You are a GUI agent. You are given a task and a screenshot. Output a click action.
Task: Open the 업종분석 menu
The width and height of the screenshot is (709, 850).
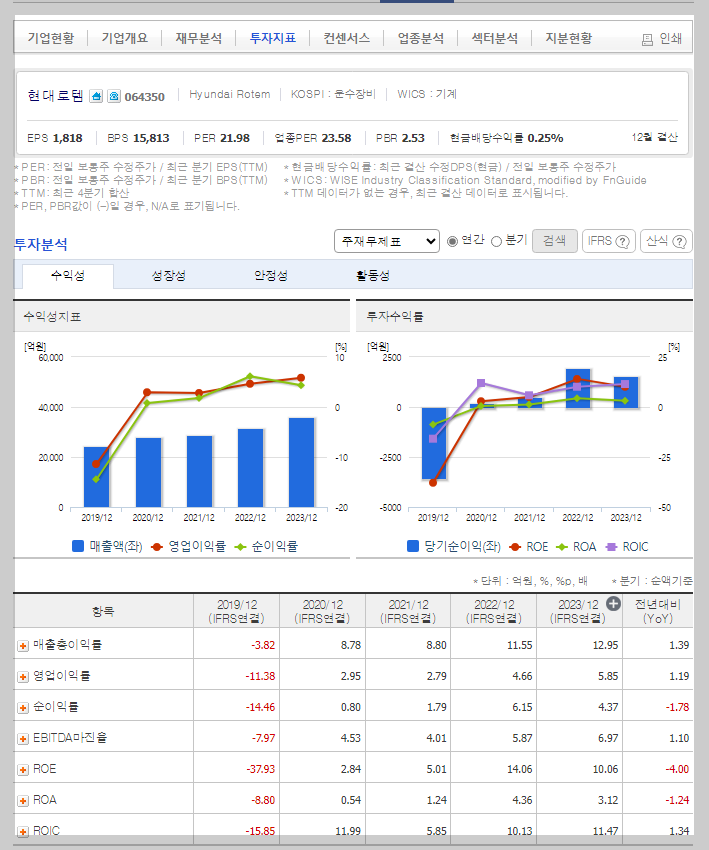421,38
